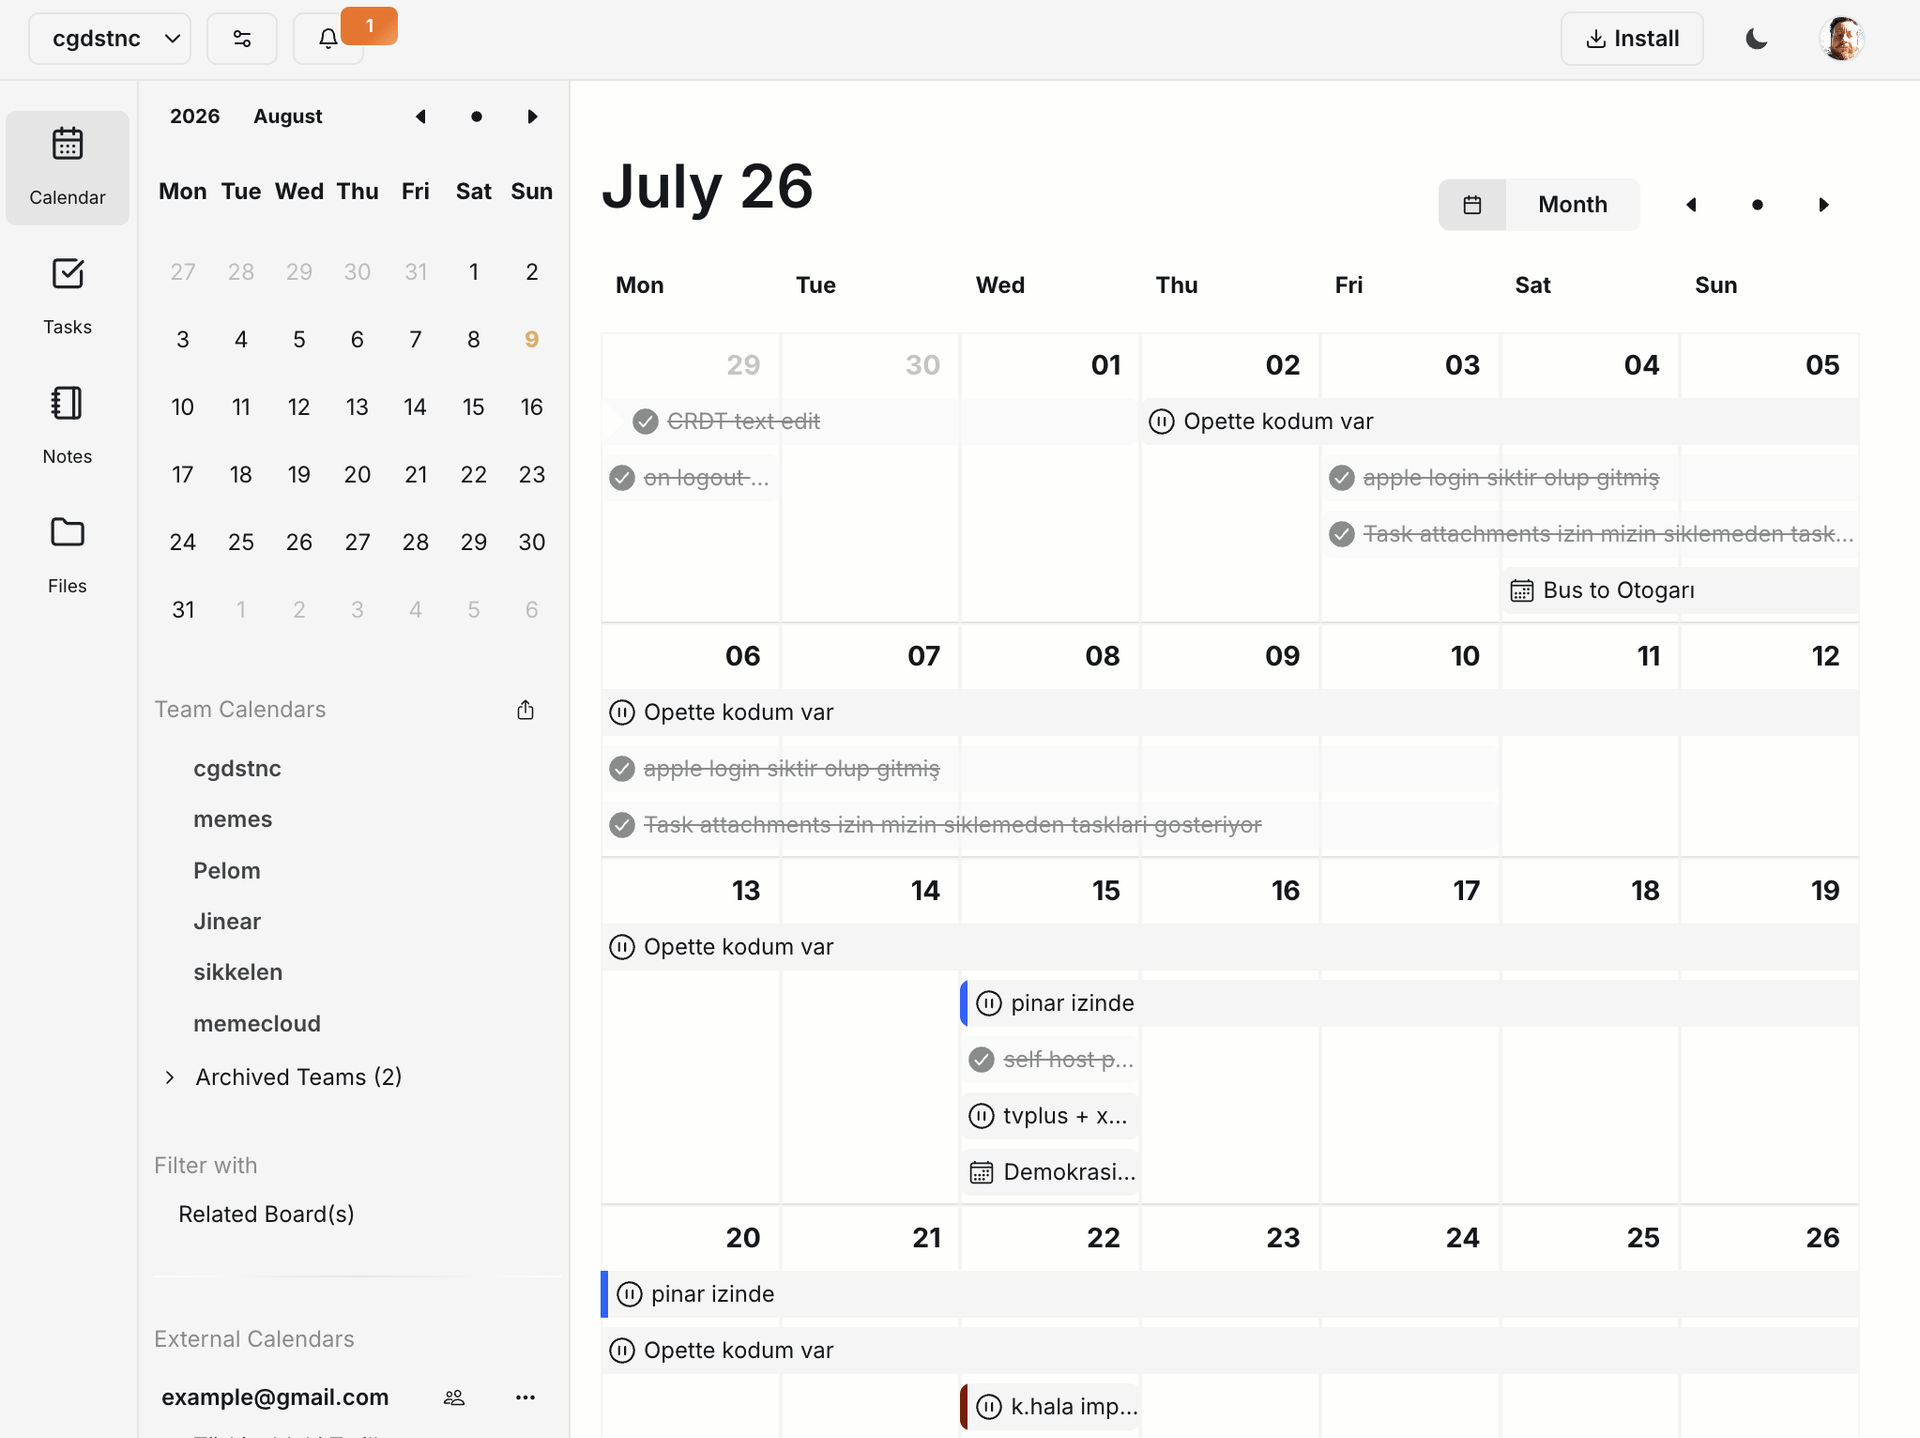Open user profile avatar
This screenshot has height=1438, width=1920.
point(1842,38)
